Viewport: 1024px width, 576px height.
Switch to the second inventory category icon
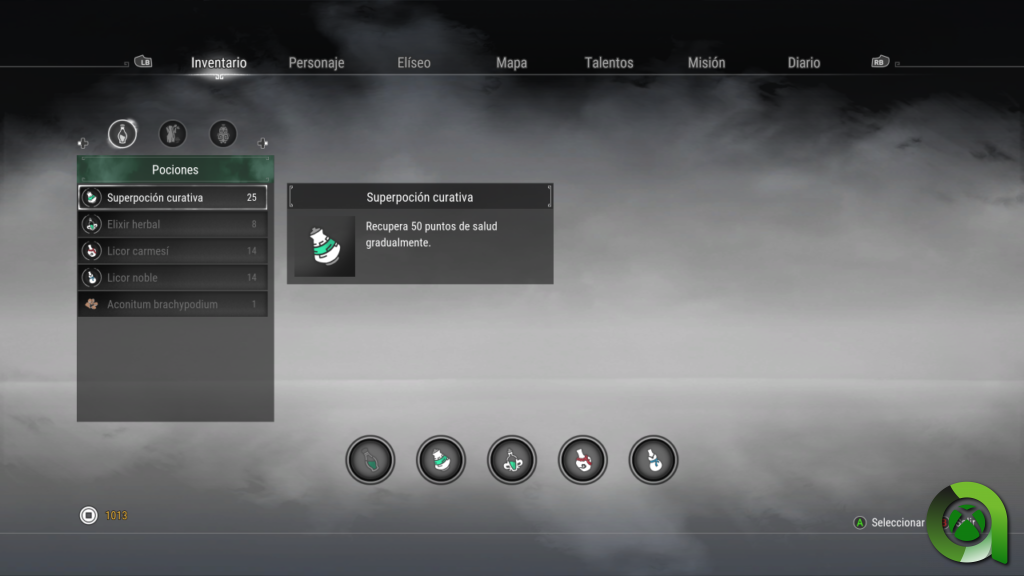pos(173,134)
